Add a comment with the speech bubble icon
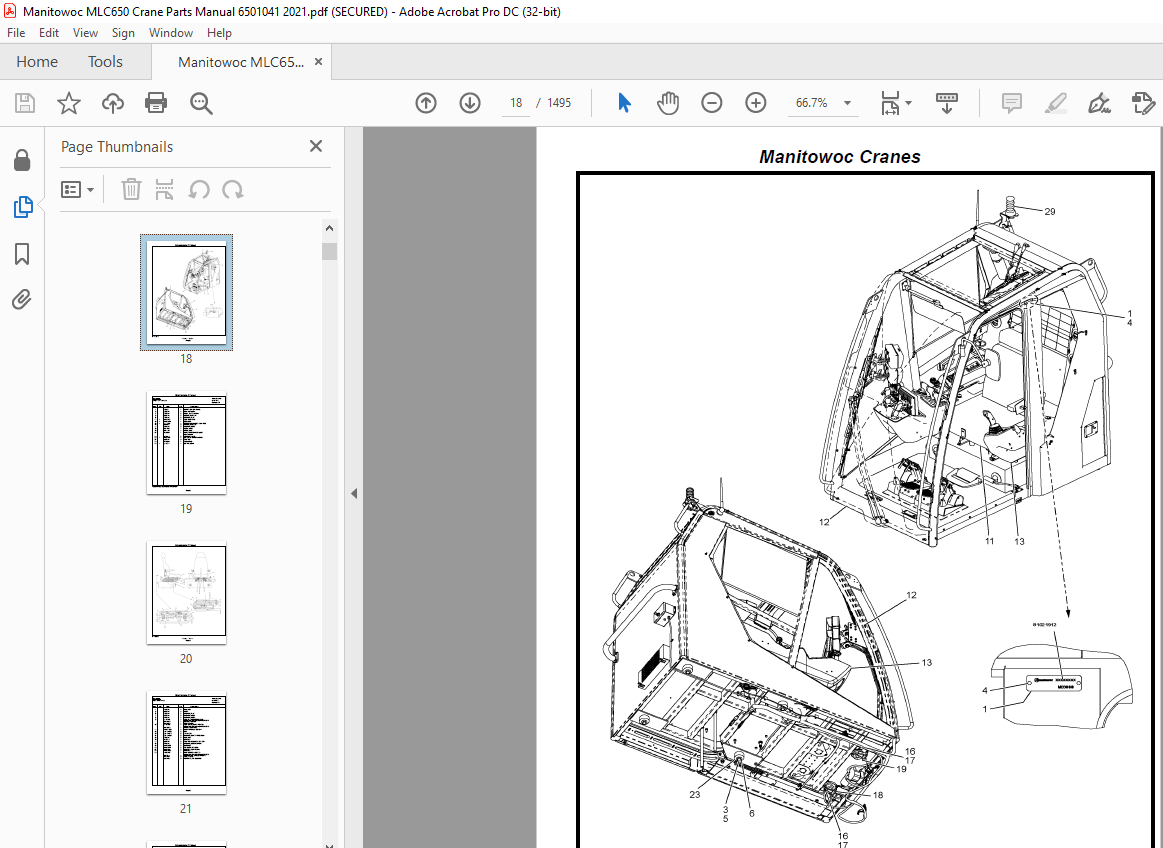 click(x=1012, y=103)
